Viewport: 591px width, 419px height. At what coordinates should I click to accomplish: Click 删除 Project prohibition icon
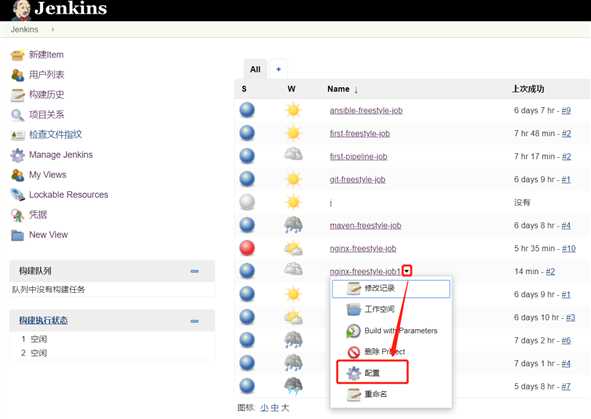(x=354, y=352)
